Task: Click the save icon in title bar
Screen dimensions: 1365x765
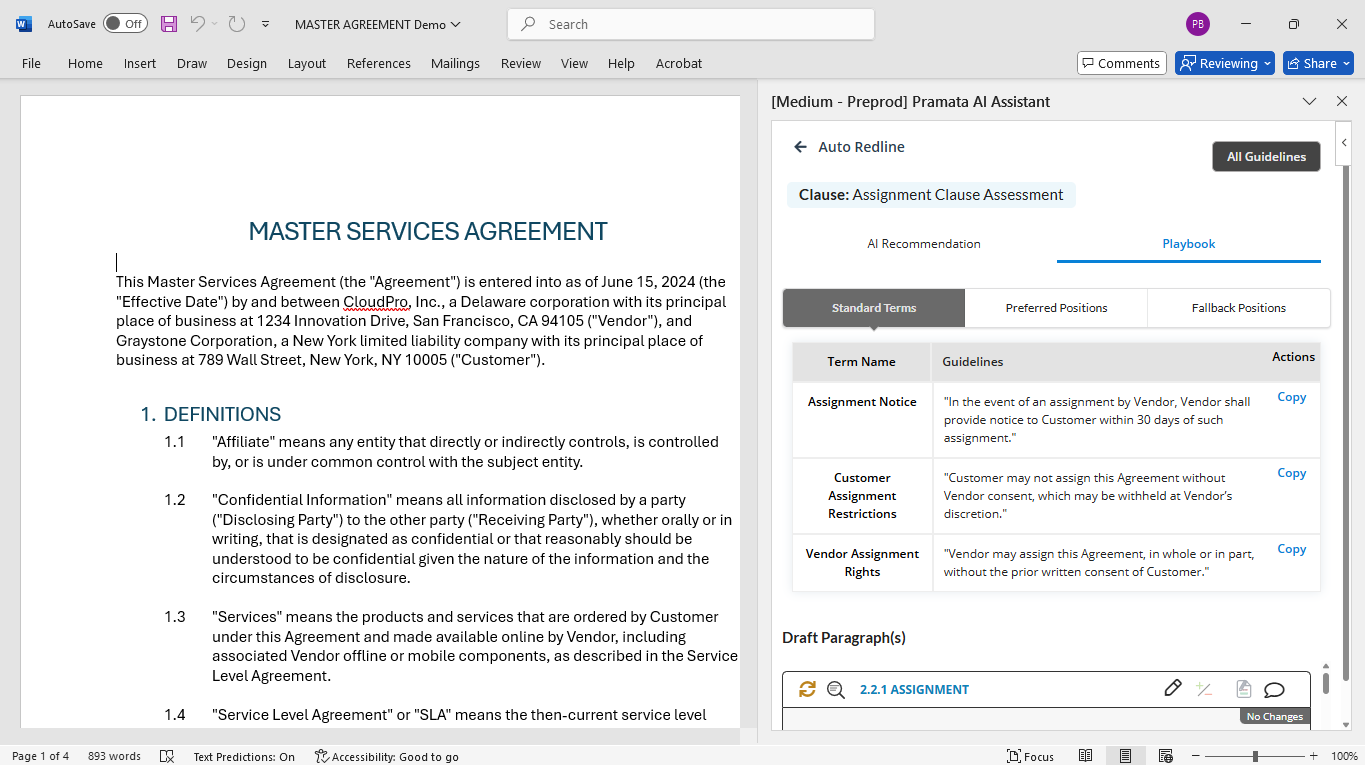Action: click(169, 24)
